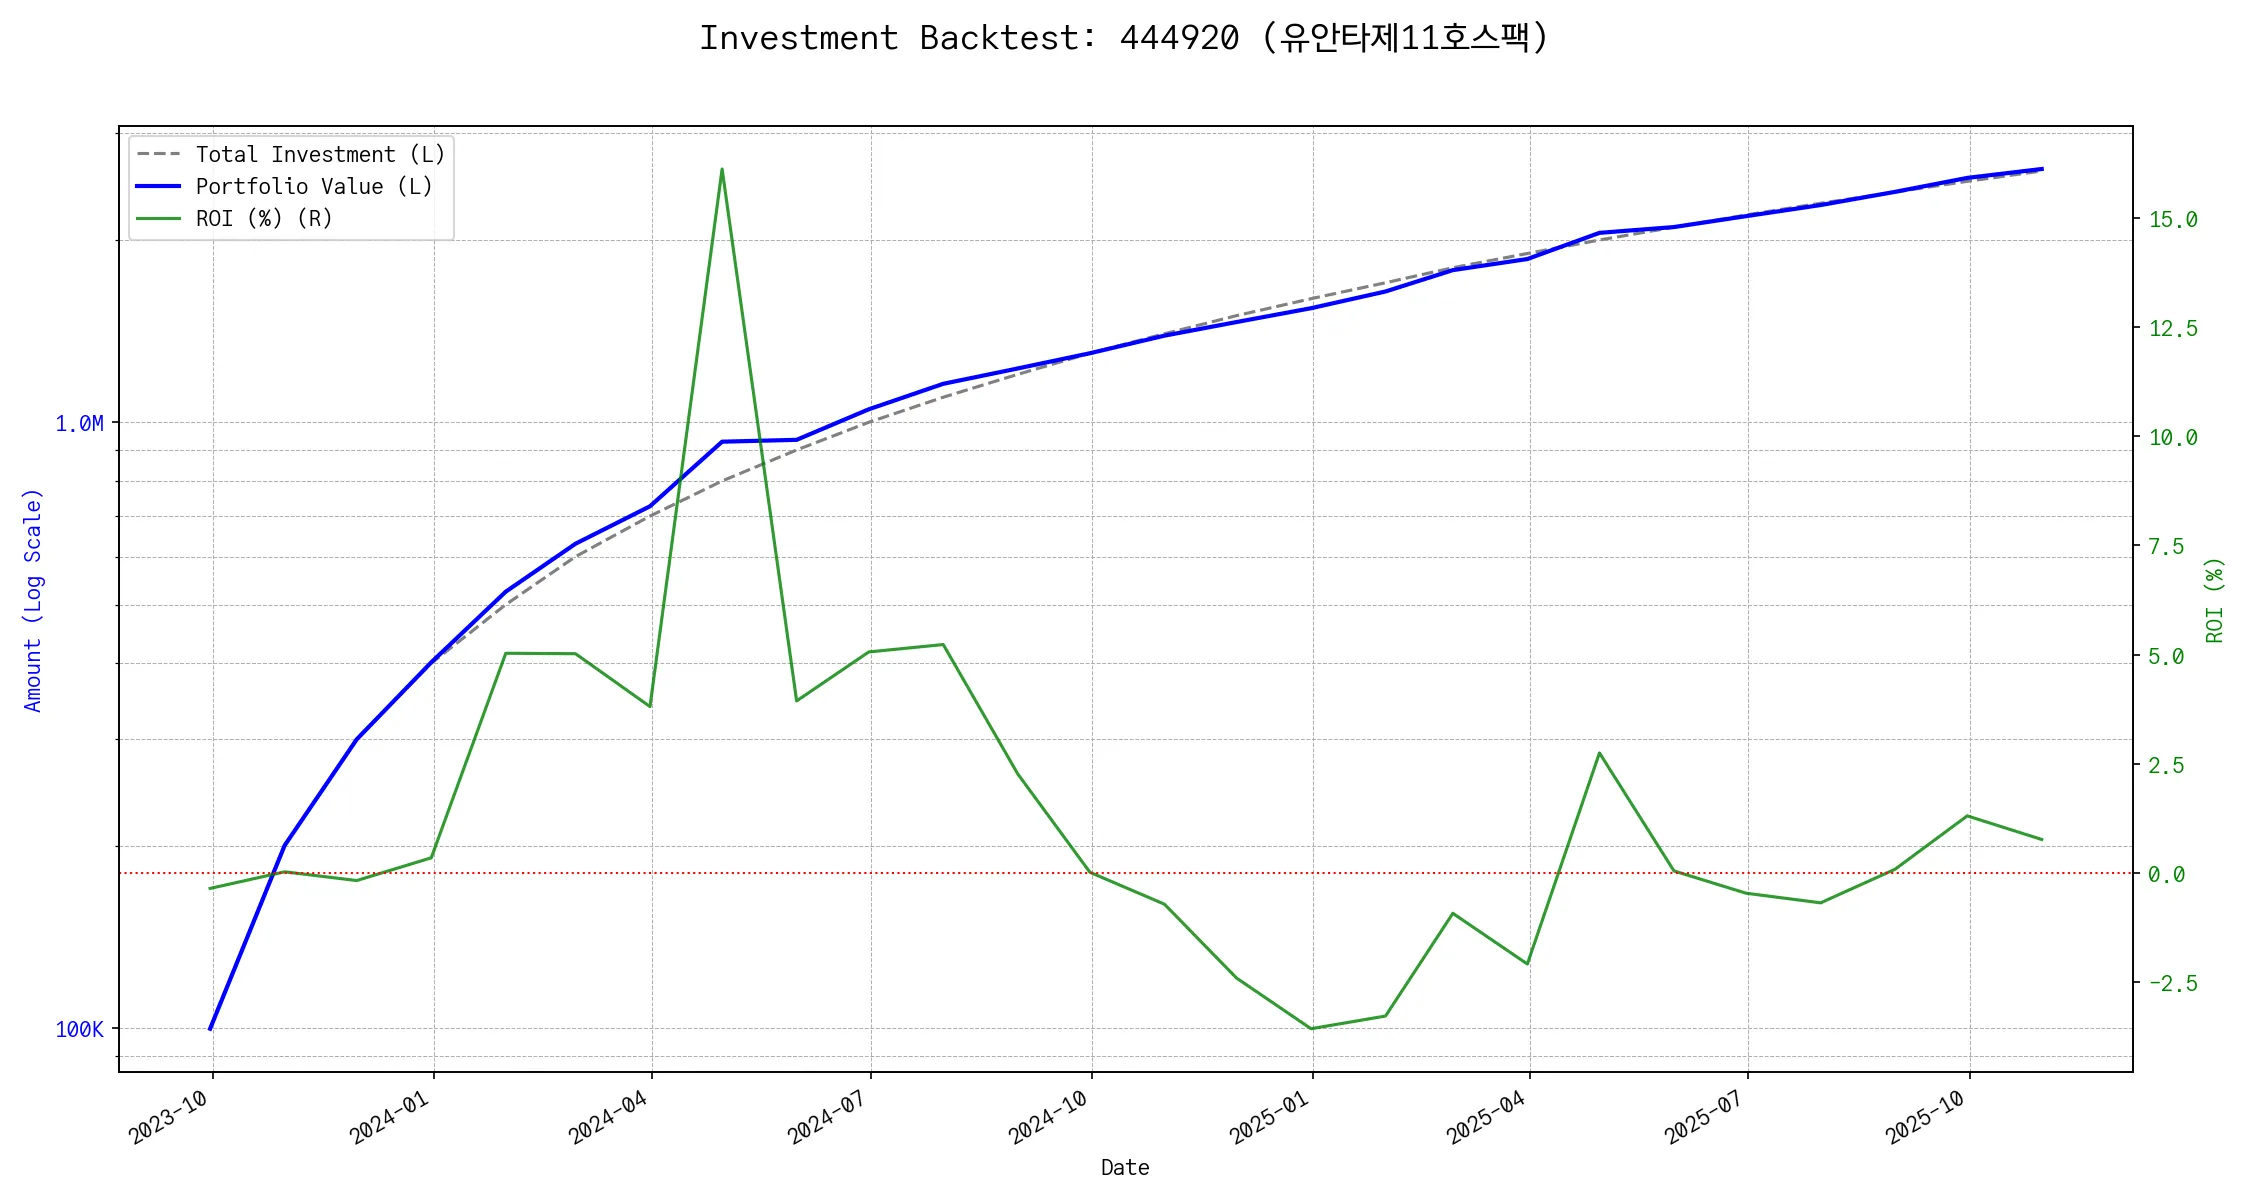2250x1200 pixels.
Task: Click the Total Investment legend entry
Action: tap(319, 155)
